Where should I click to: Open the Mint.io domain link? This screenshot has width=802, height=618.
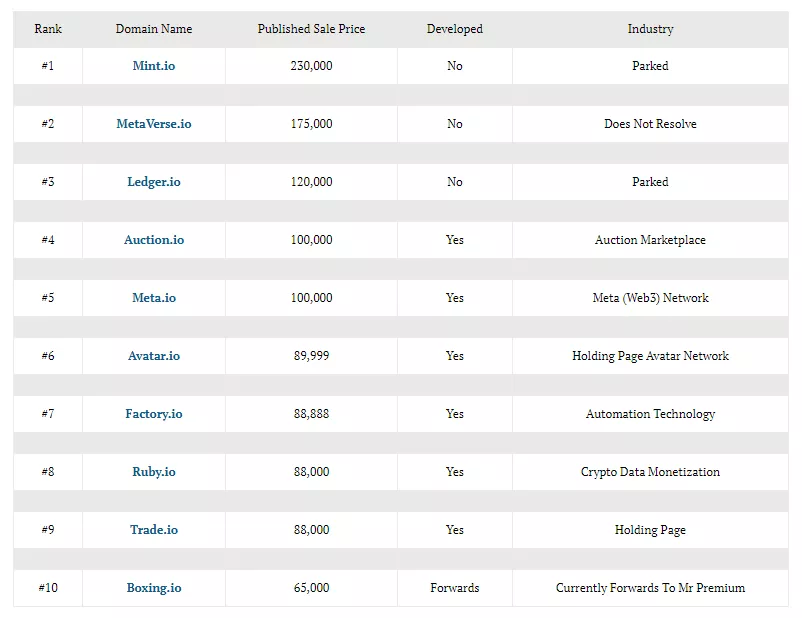[154, 66]
